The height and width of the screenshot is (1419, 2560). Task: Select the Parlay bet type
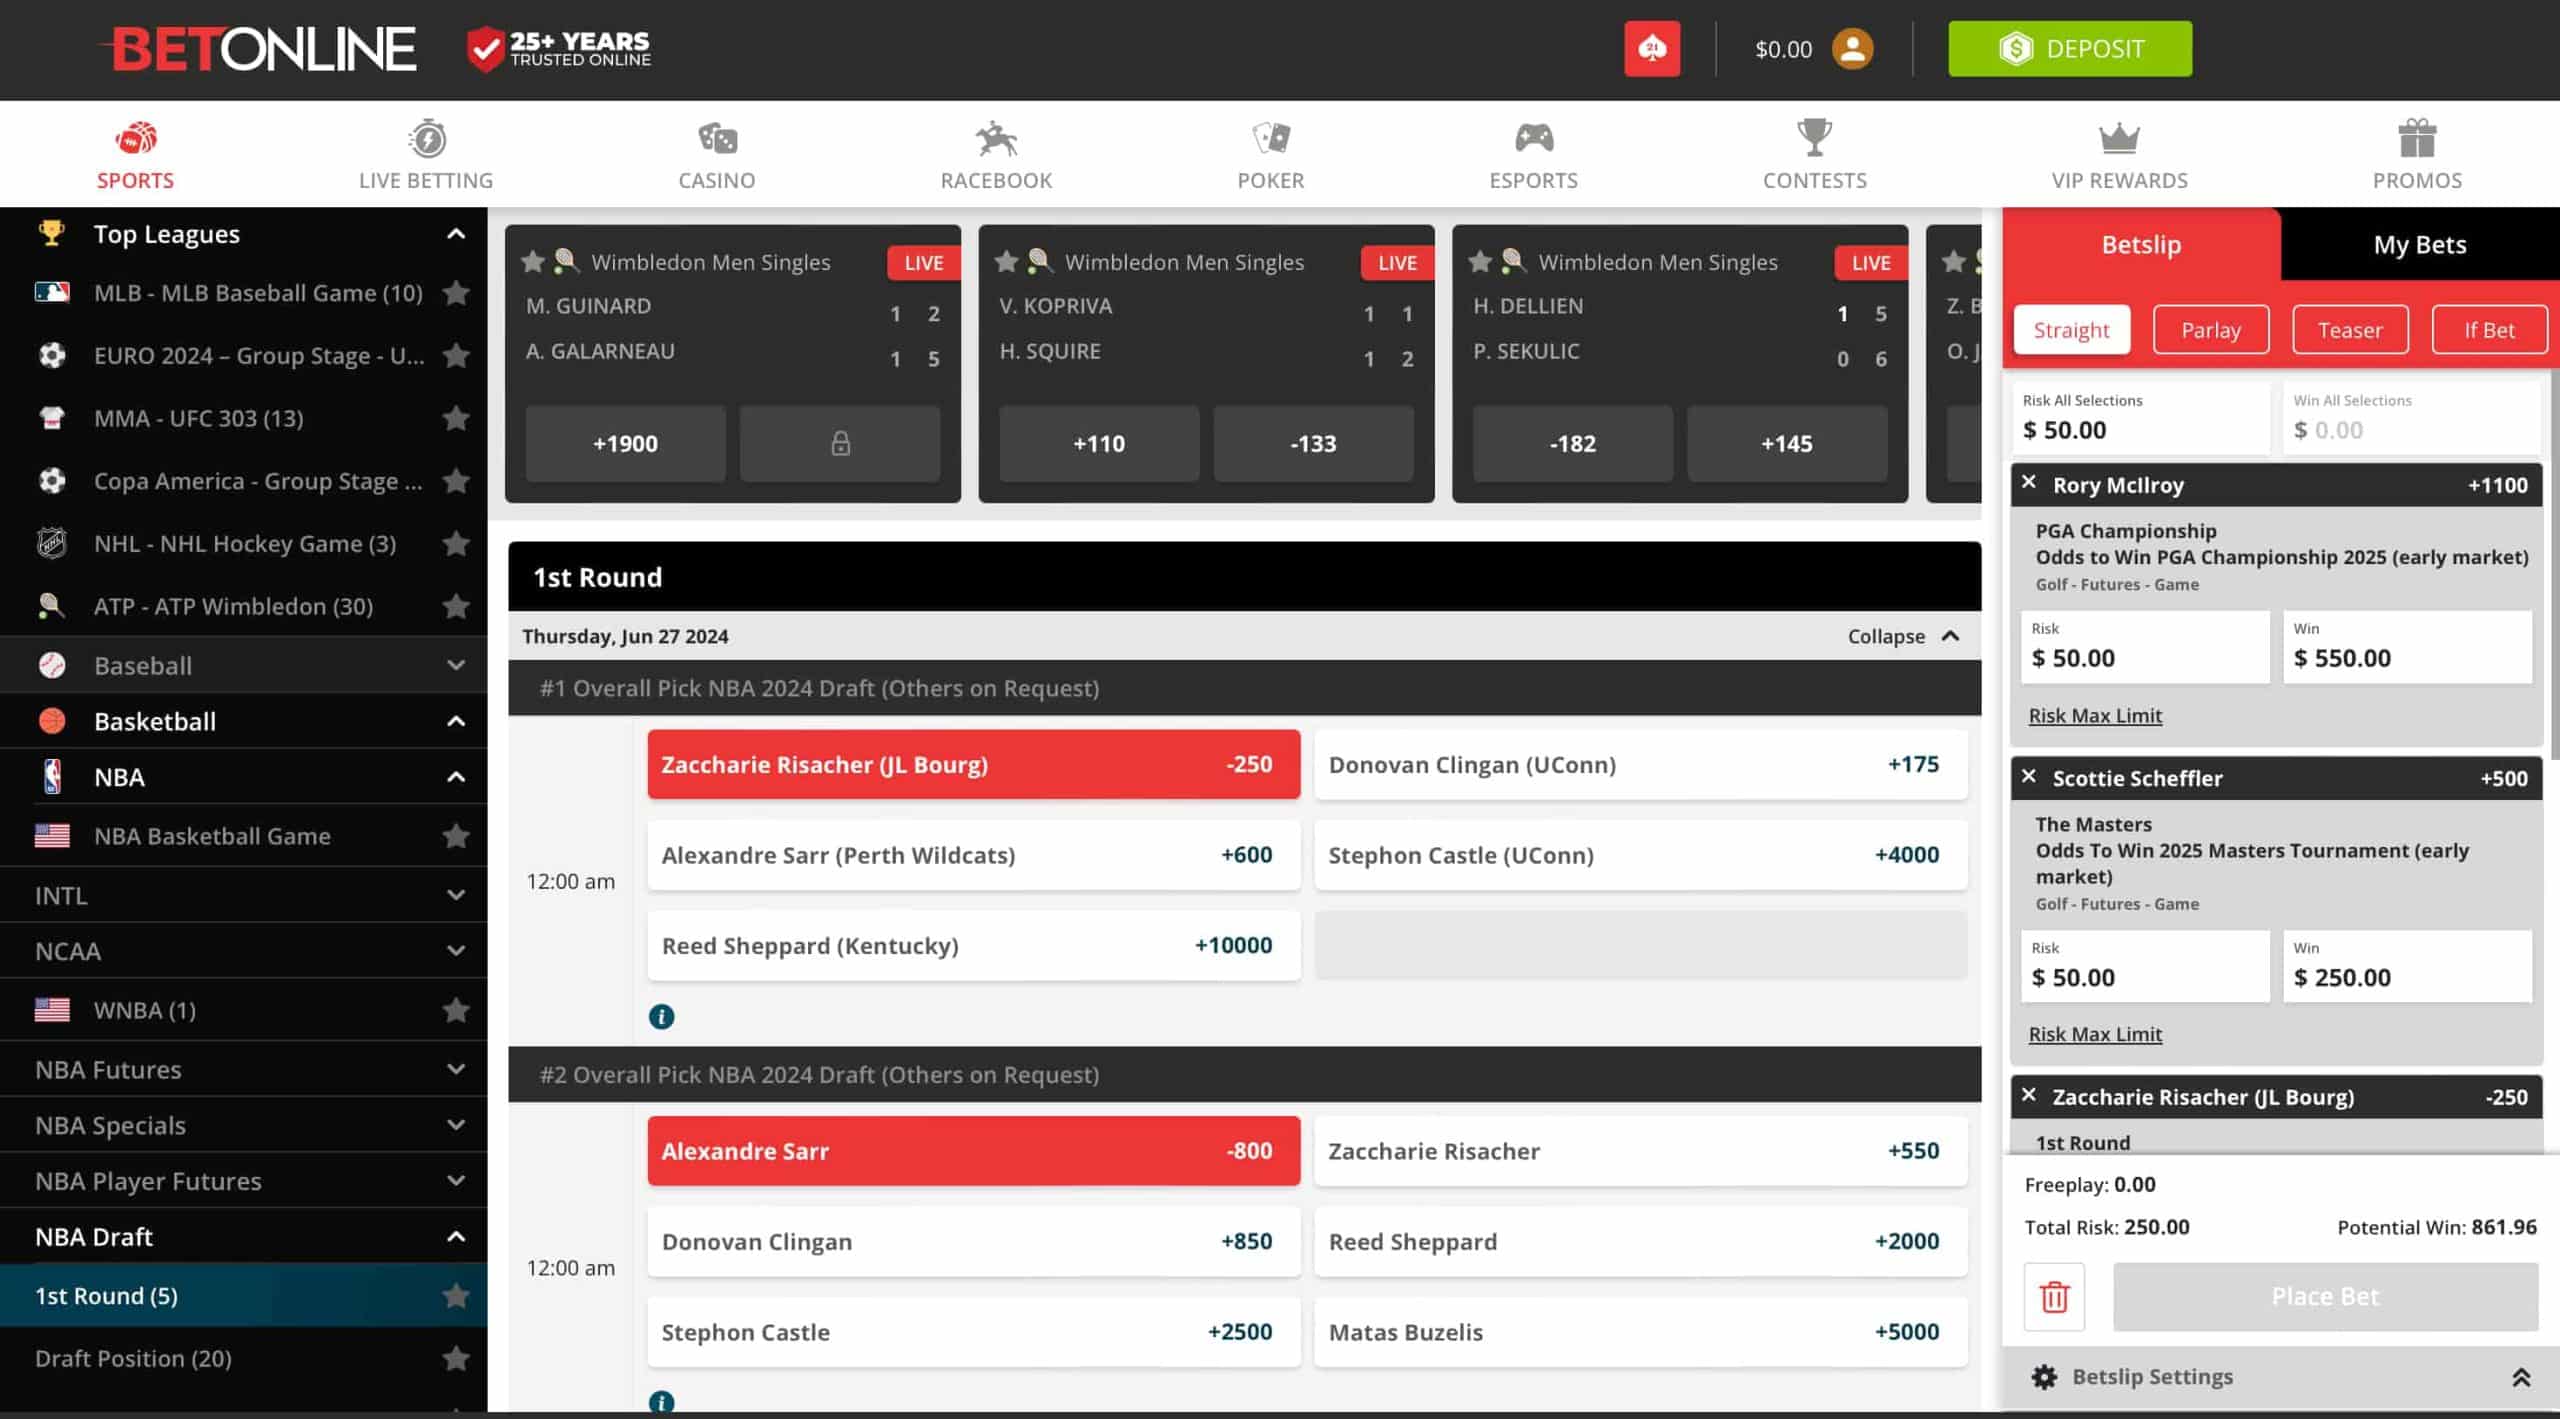click(x=2210, y=330)
